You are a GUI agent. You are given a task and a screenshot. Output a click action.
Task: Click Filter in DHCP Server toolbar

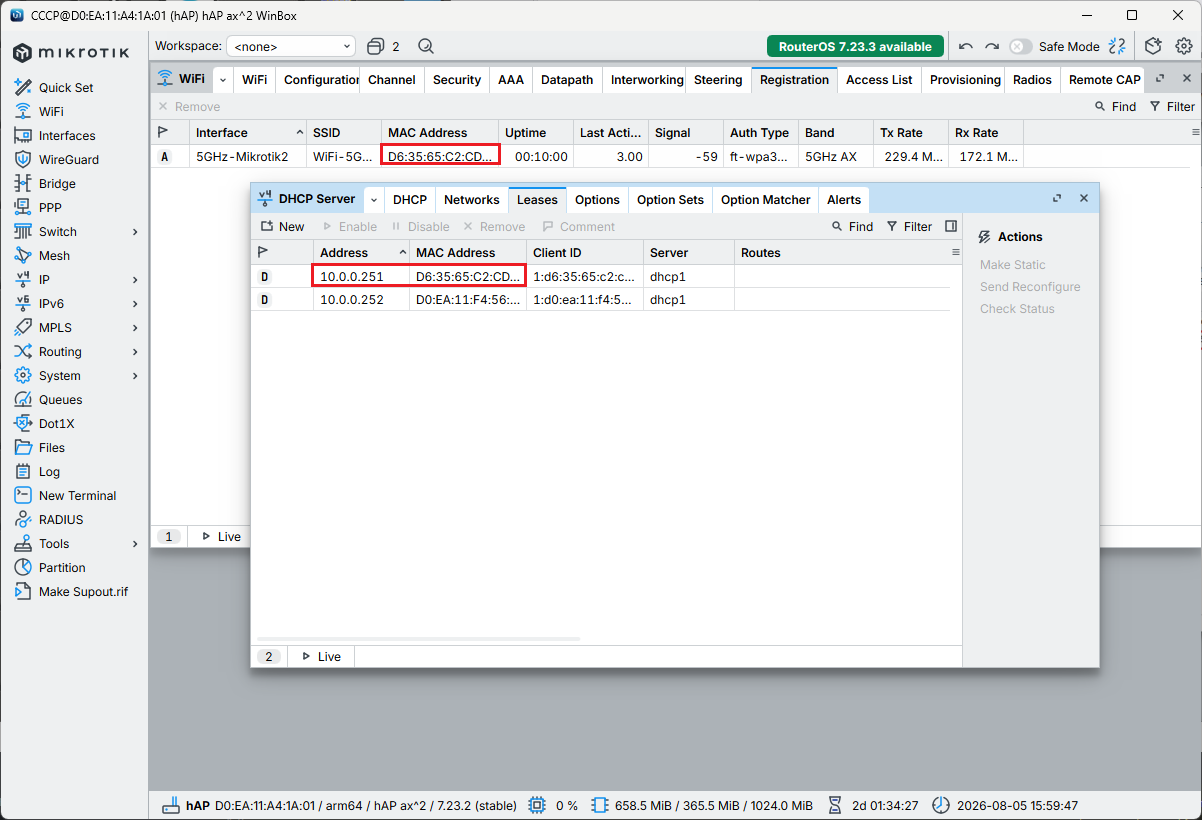[909, 227]
